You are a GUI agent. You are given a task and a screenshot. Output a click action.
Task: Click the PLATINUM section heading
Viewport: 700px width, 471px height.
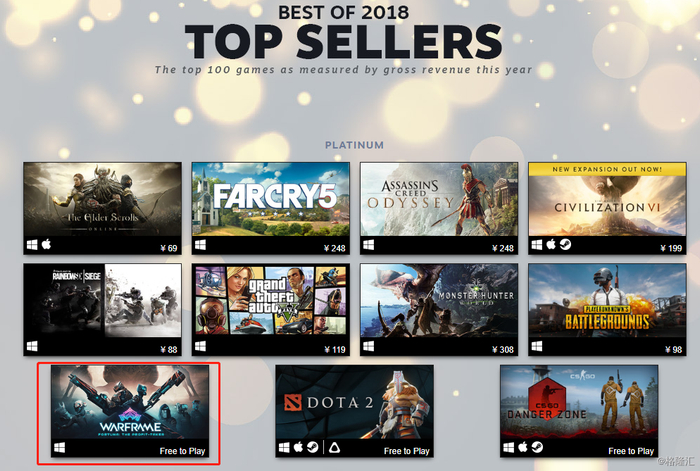pyautogui.click(x=354, y=145)
